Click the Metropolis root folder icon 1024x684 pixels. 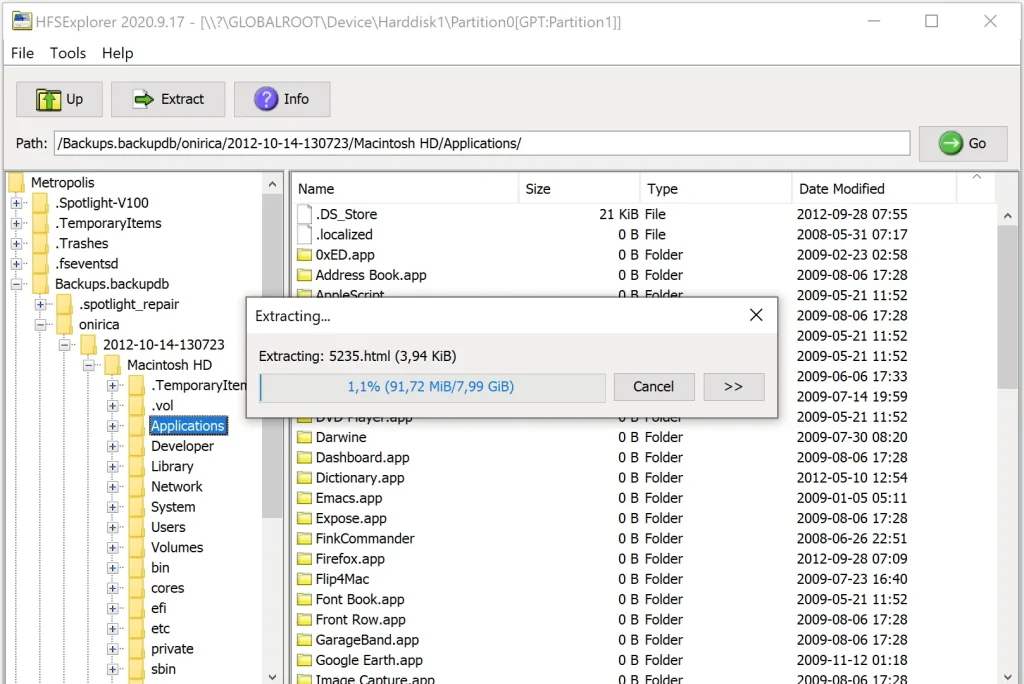click(17, 183)
